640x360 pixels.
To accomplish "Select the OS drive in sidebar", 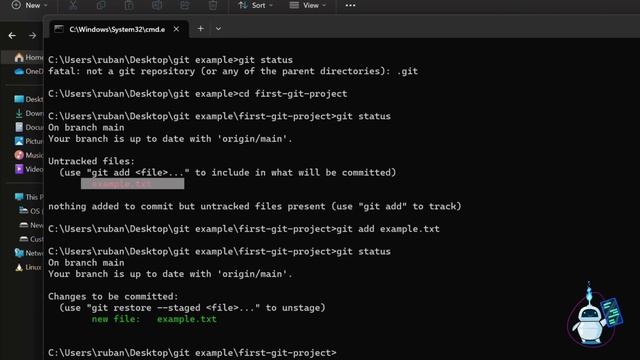I will 31,211.
